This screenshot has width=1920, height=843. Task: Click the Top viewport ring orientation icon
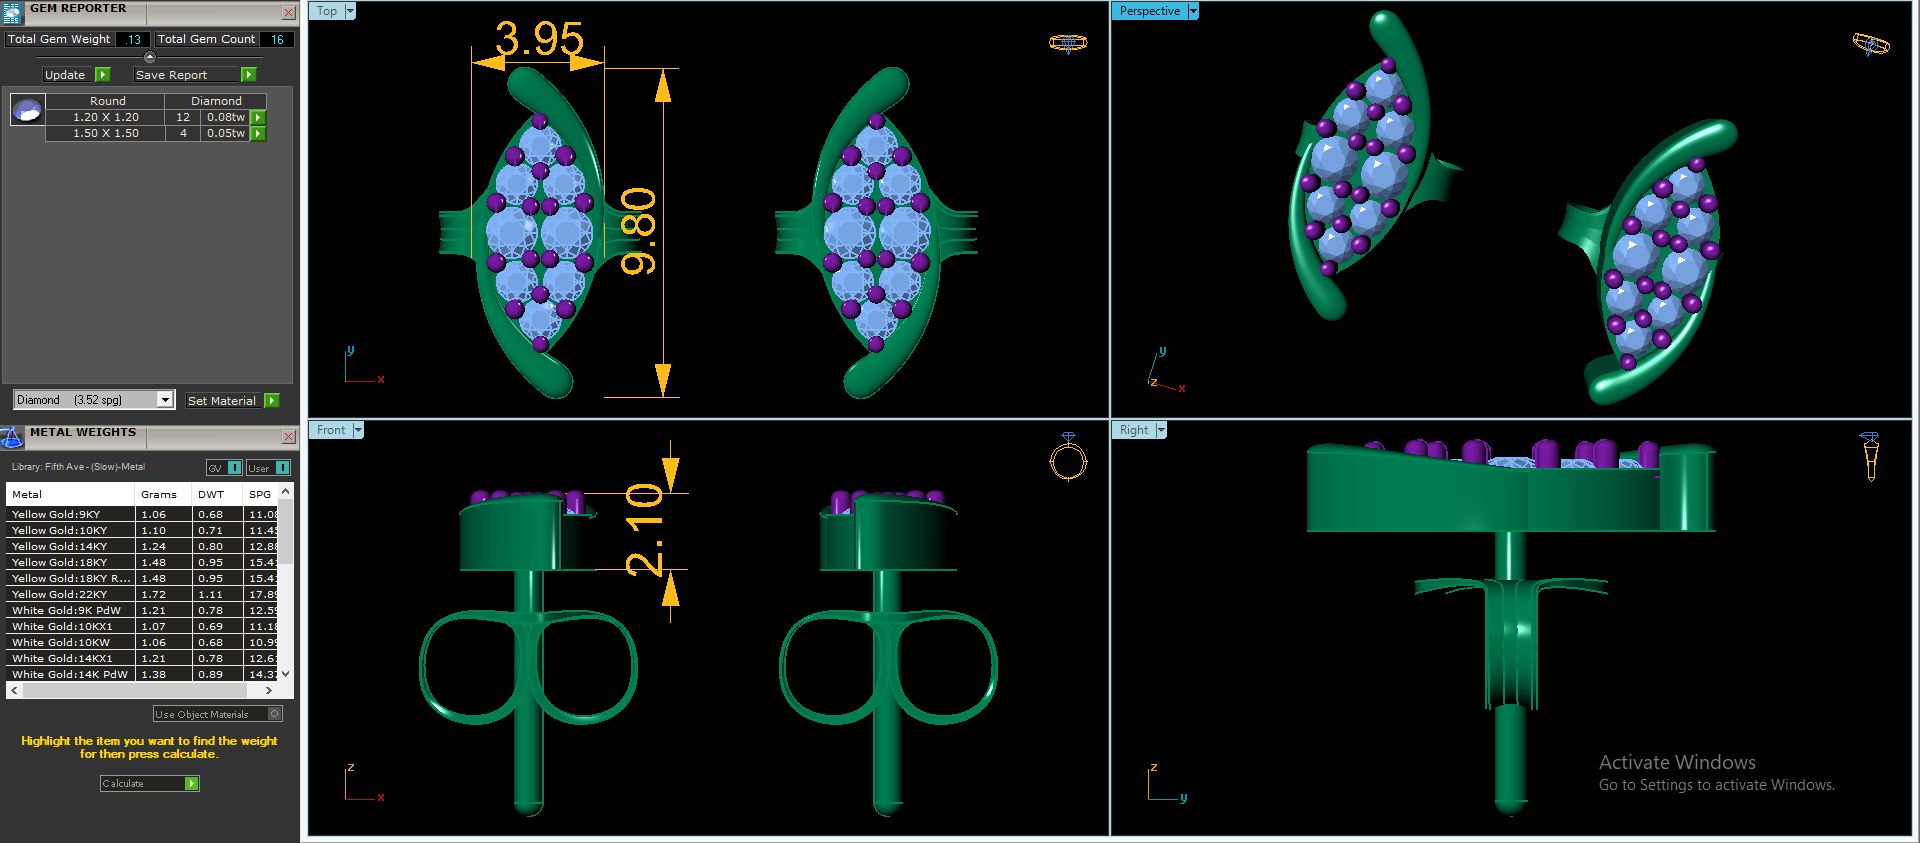(x=1068, y=43)
